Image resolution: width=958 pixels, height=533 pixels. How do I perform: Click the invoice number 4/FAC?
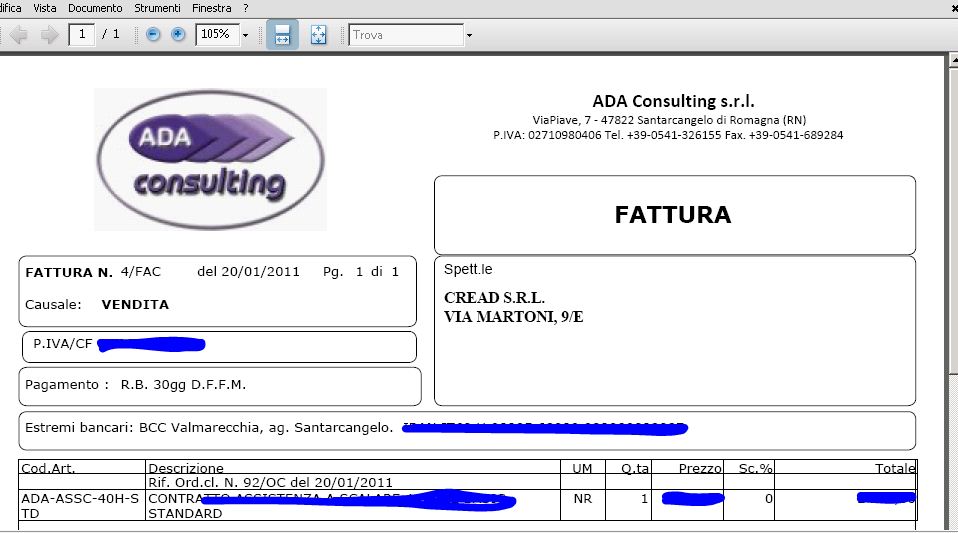(141, 271)
